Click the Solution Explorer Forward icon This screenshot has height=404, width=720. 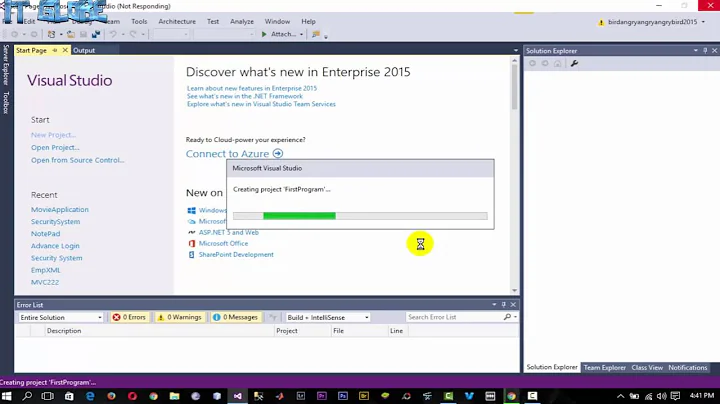point(545,63)
